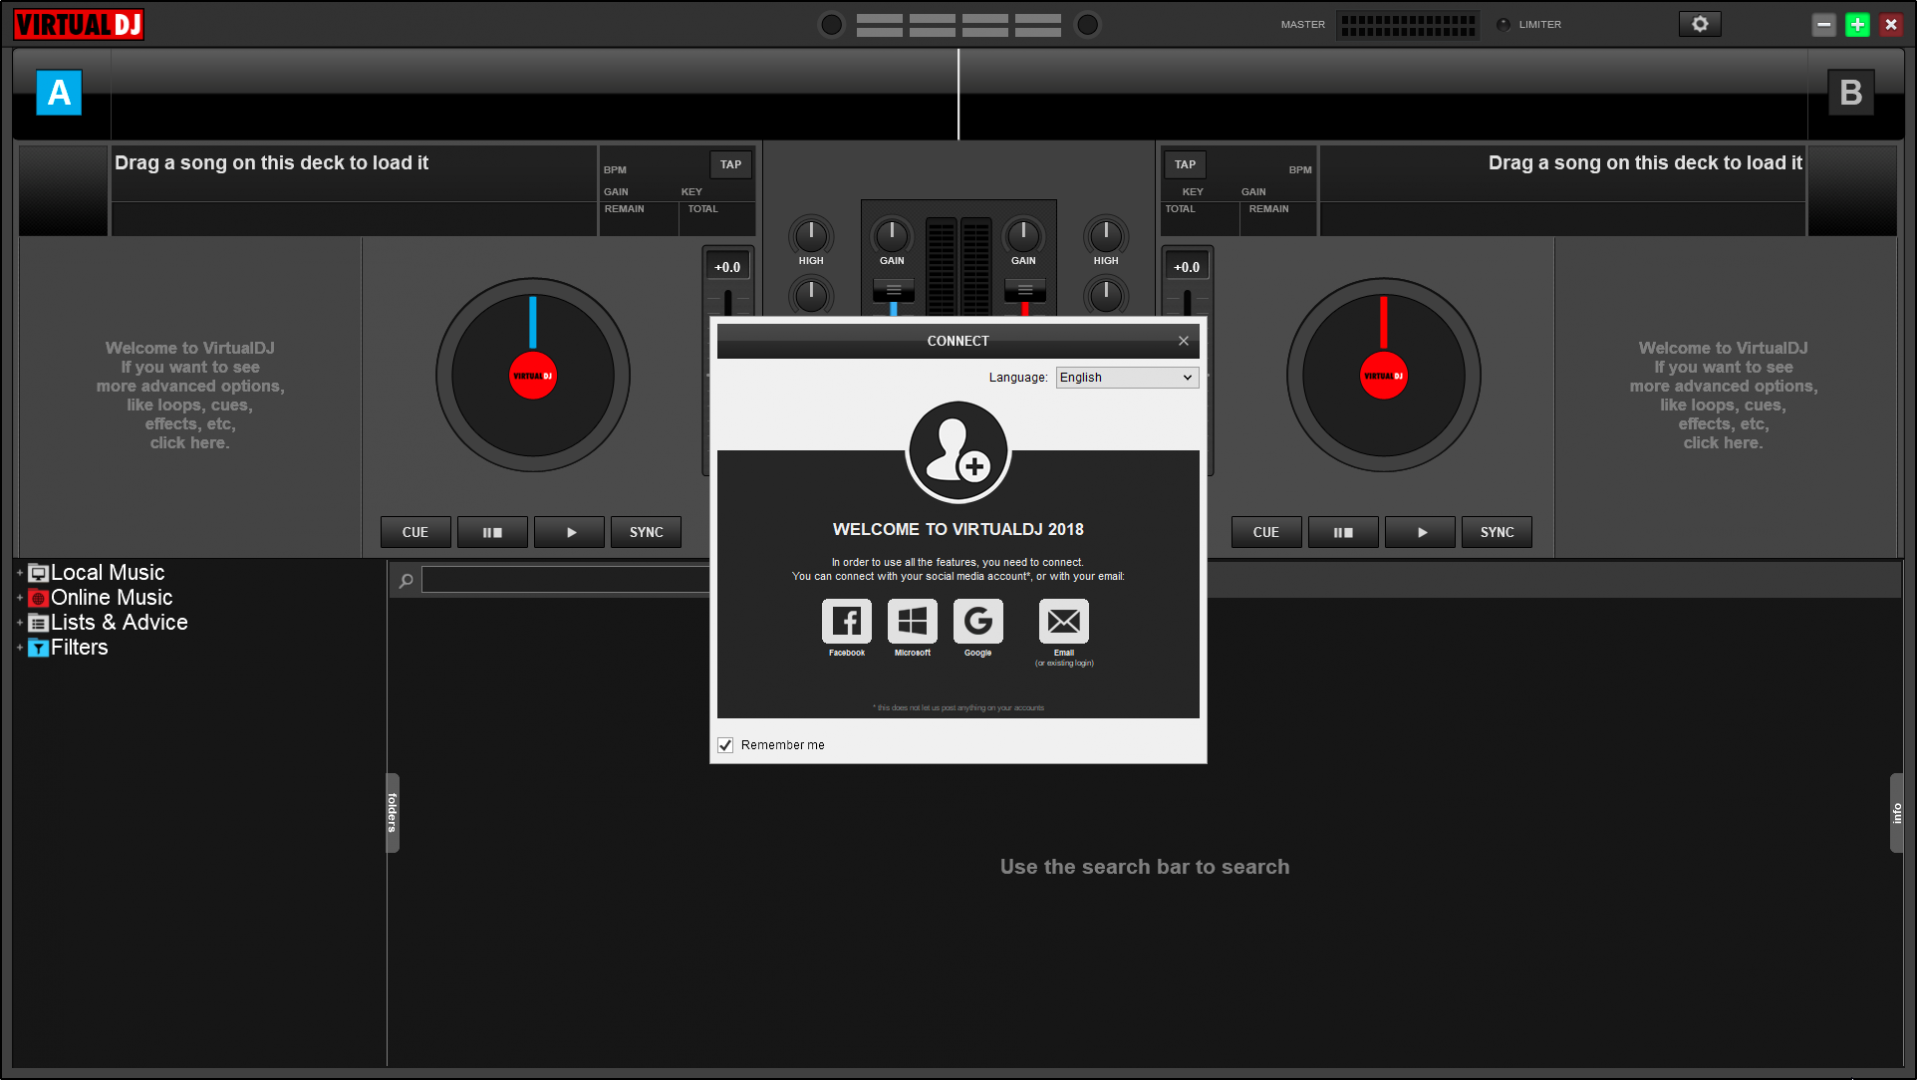Image resolution: width=1917 pixels, height=1080 pixels.
Task: Click left round button beside layout bars
Action: click(831, 24)
